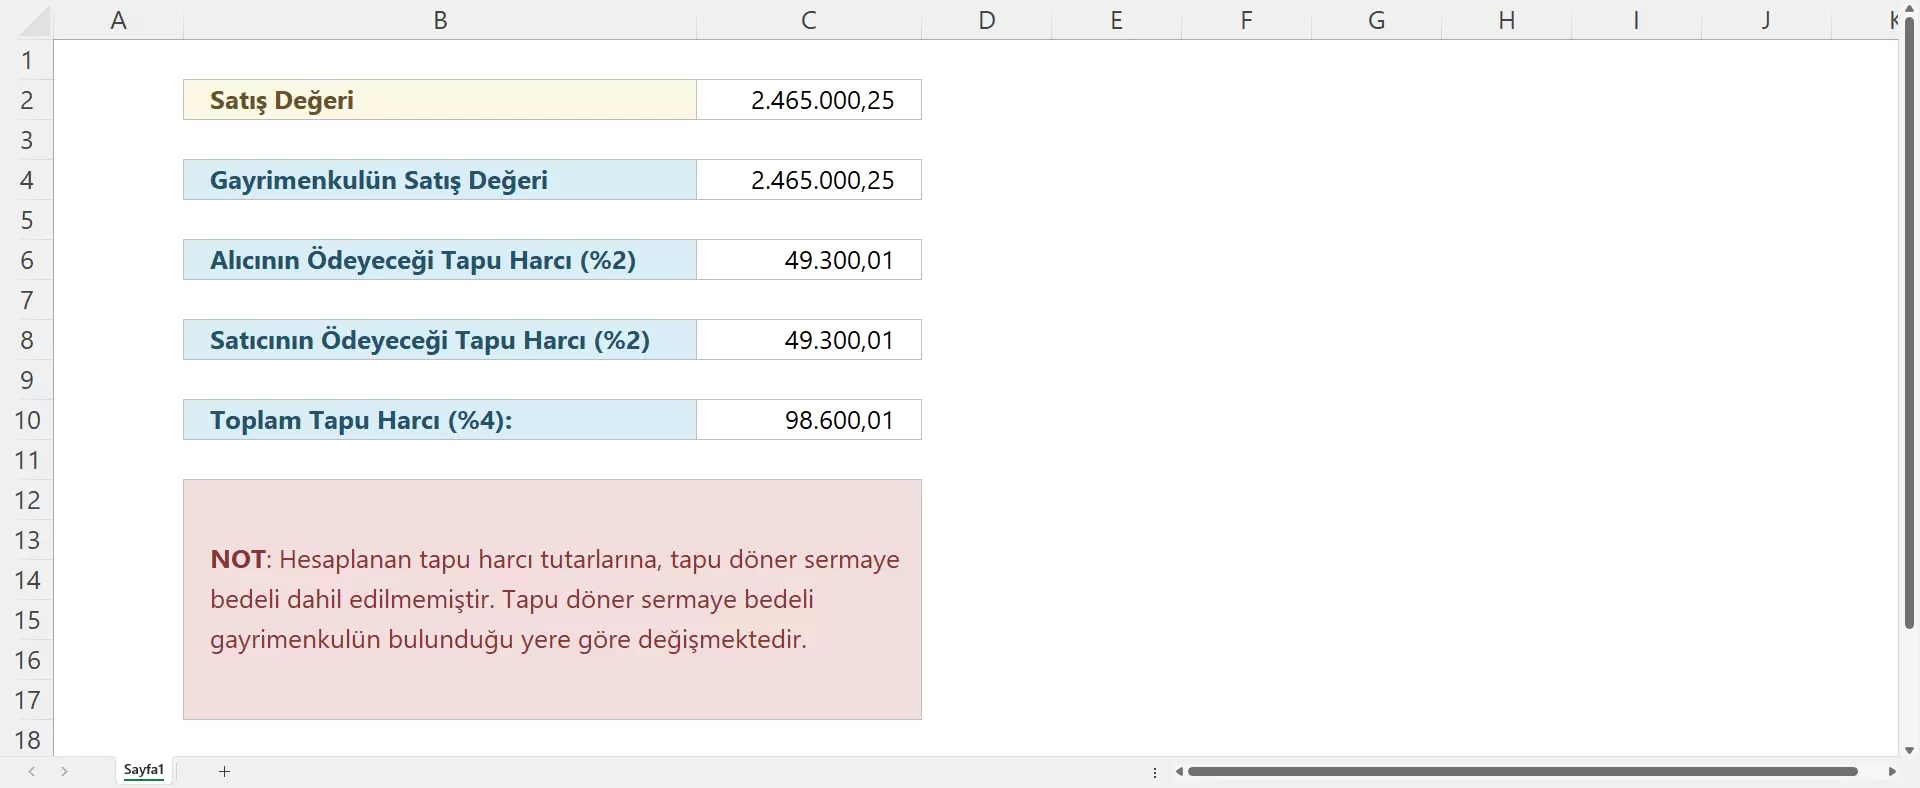Image resolution: width=1920 pixels, height=788 pixels.
Task: Click Alıcının Ödeyeceği Tapu Harcı label cell
Action: (440, 260)
